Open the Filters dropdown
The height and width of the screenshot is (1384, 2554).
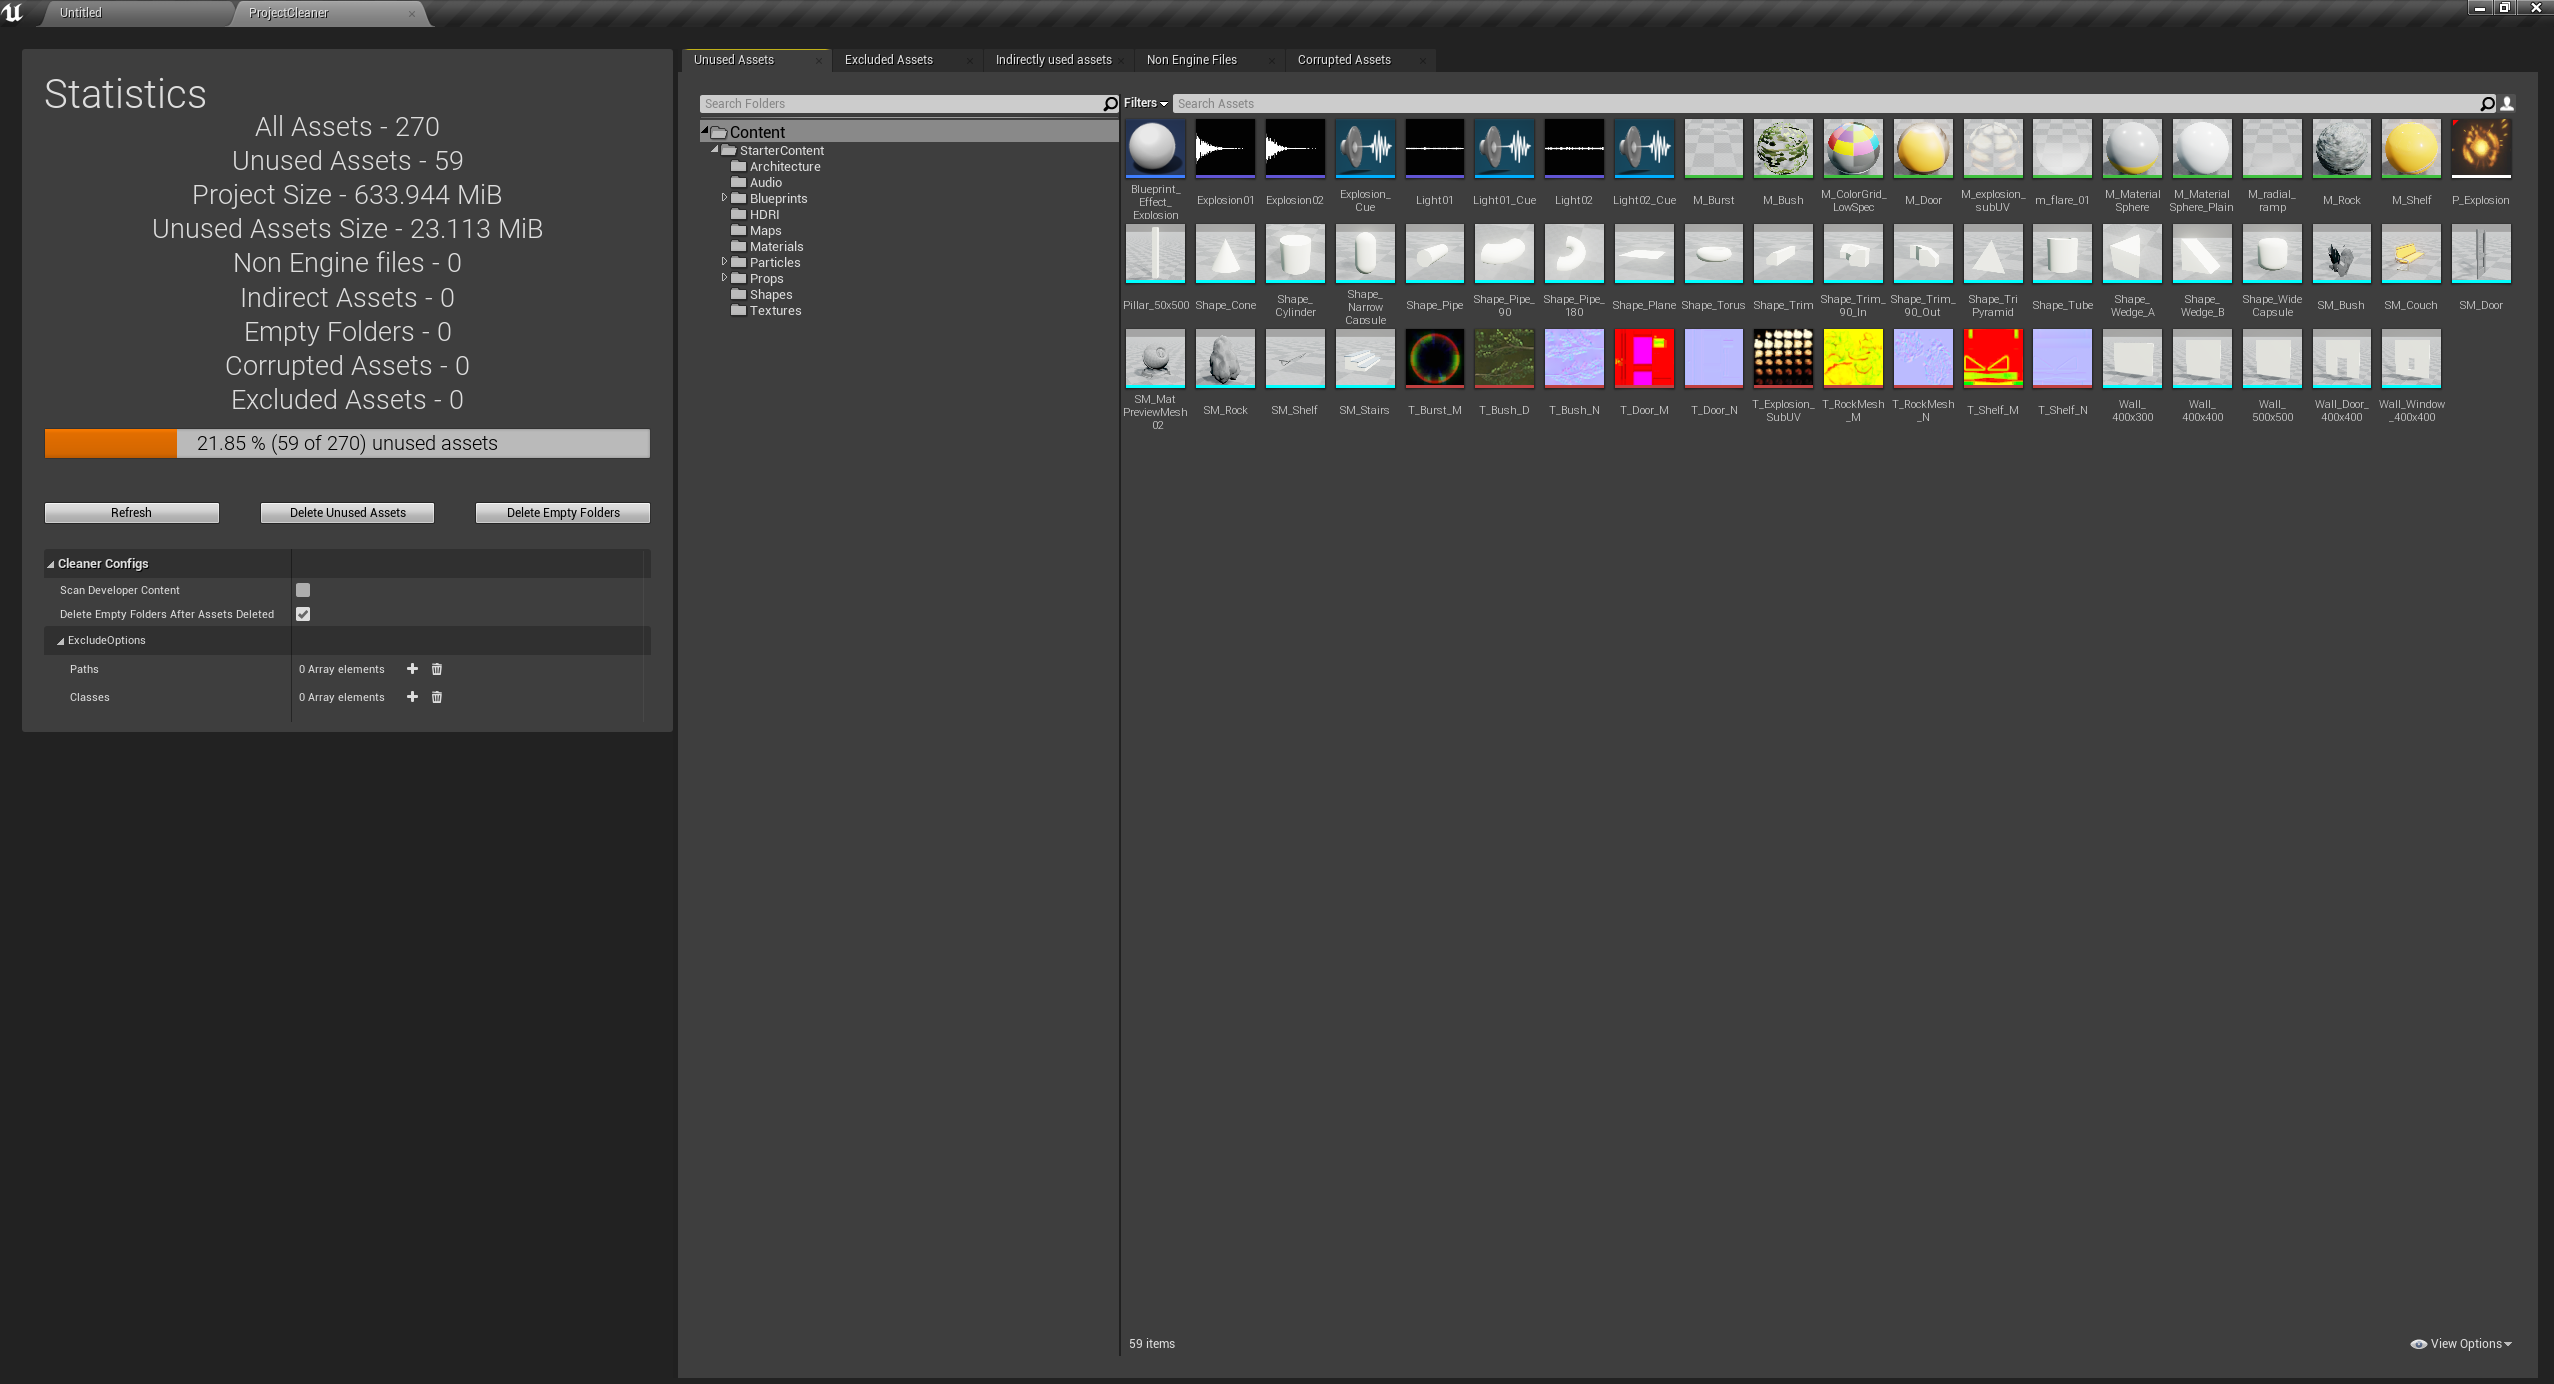click(1145, 103)
